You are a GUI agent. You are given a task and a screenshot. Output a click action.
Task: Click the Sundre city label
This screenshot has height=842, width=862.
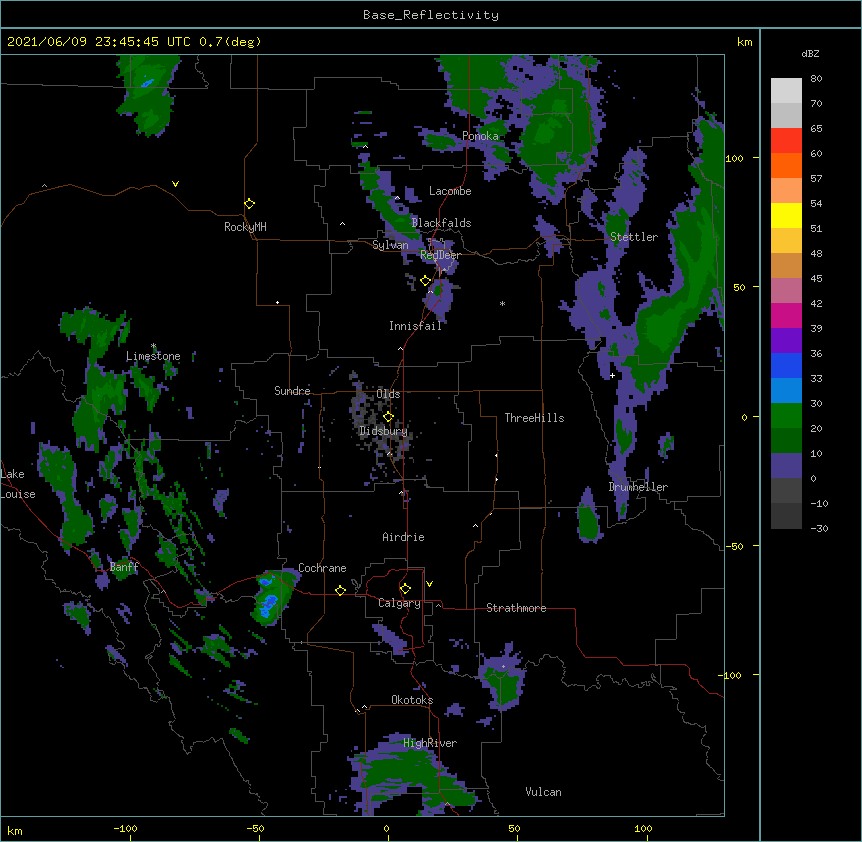292,391
